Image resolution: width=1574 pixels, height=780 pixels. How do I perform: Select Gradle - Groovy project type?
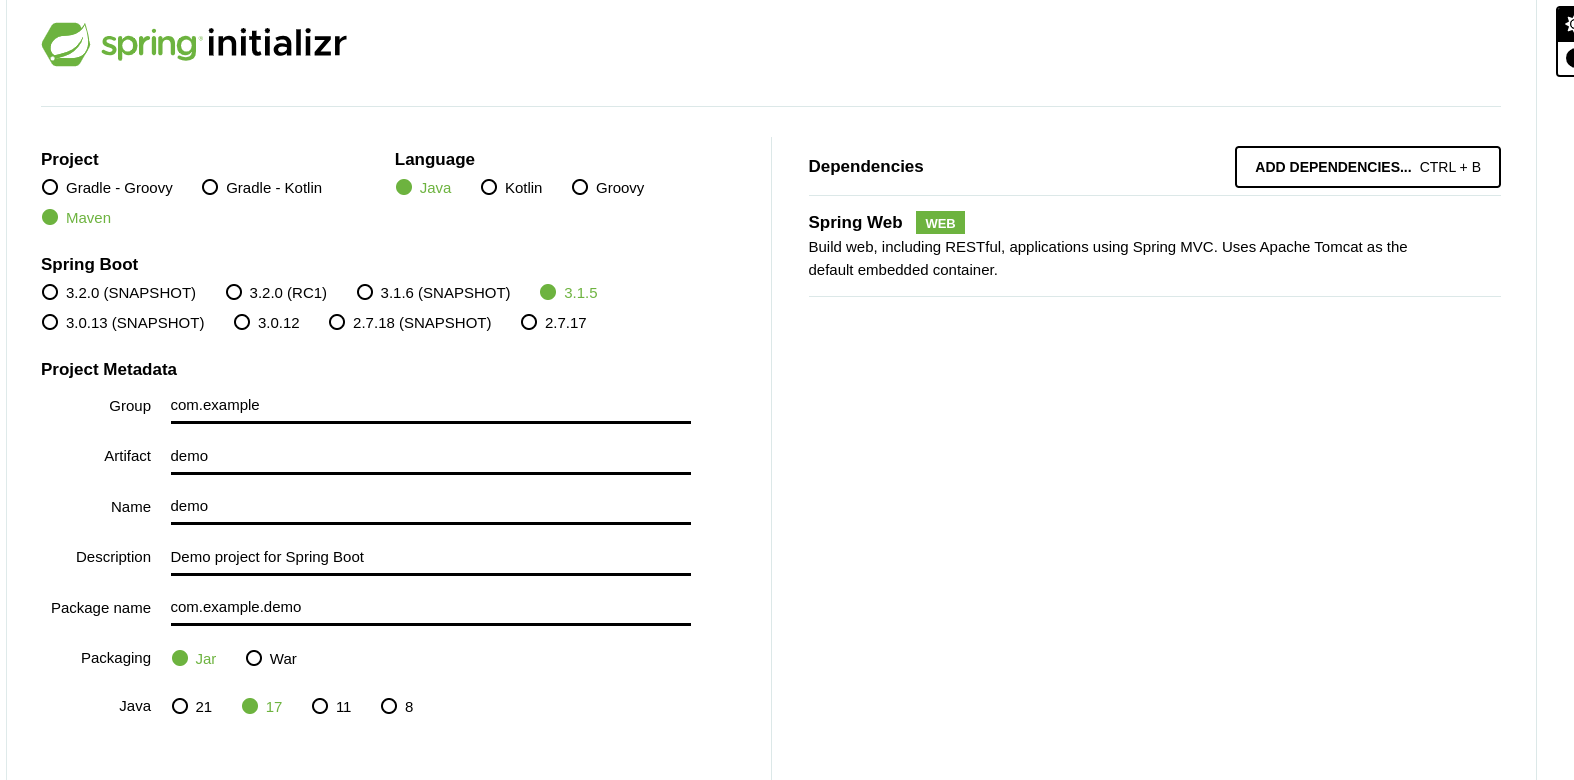pos(50,188)
